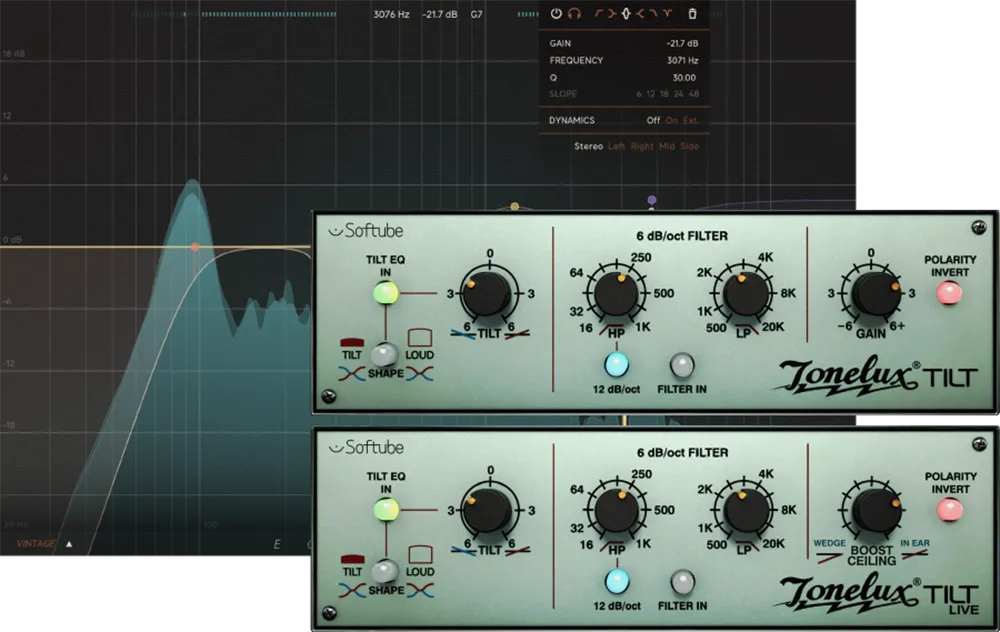Click the power icon to bypass the EQ band
This screenshot has height=632, width=1000.
(556, 13)
